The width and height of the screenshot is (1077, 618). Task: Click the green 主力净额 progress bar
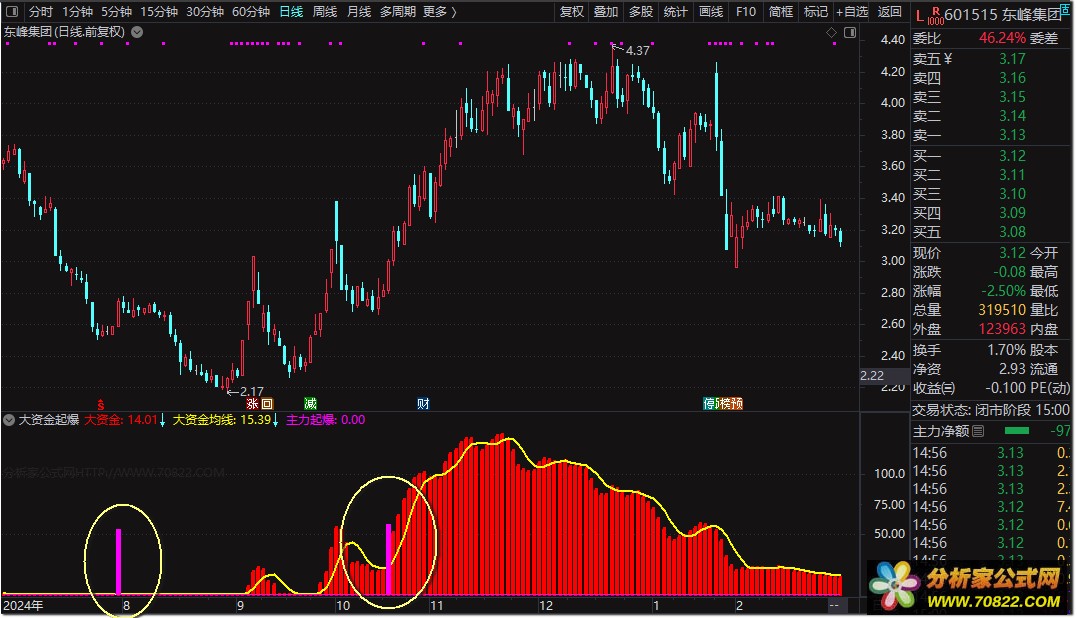[1017, 431]
